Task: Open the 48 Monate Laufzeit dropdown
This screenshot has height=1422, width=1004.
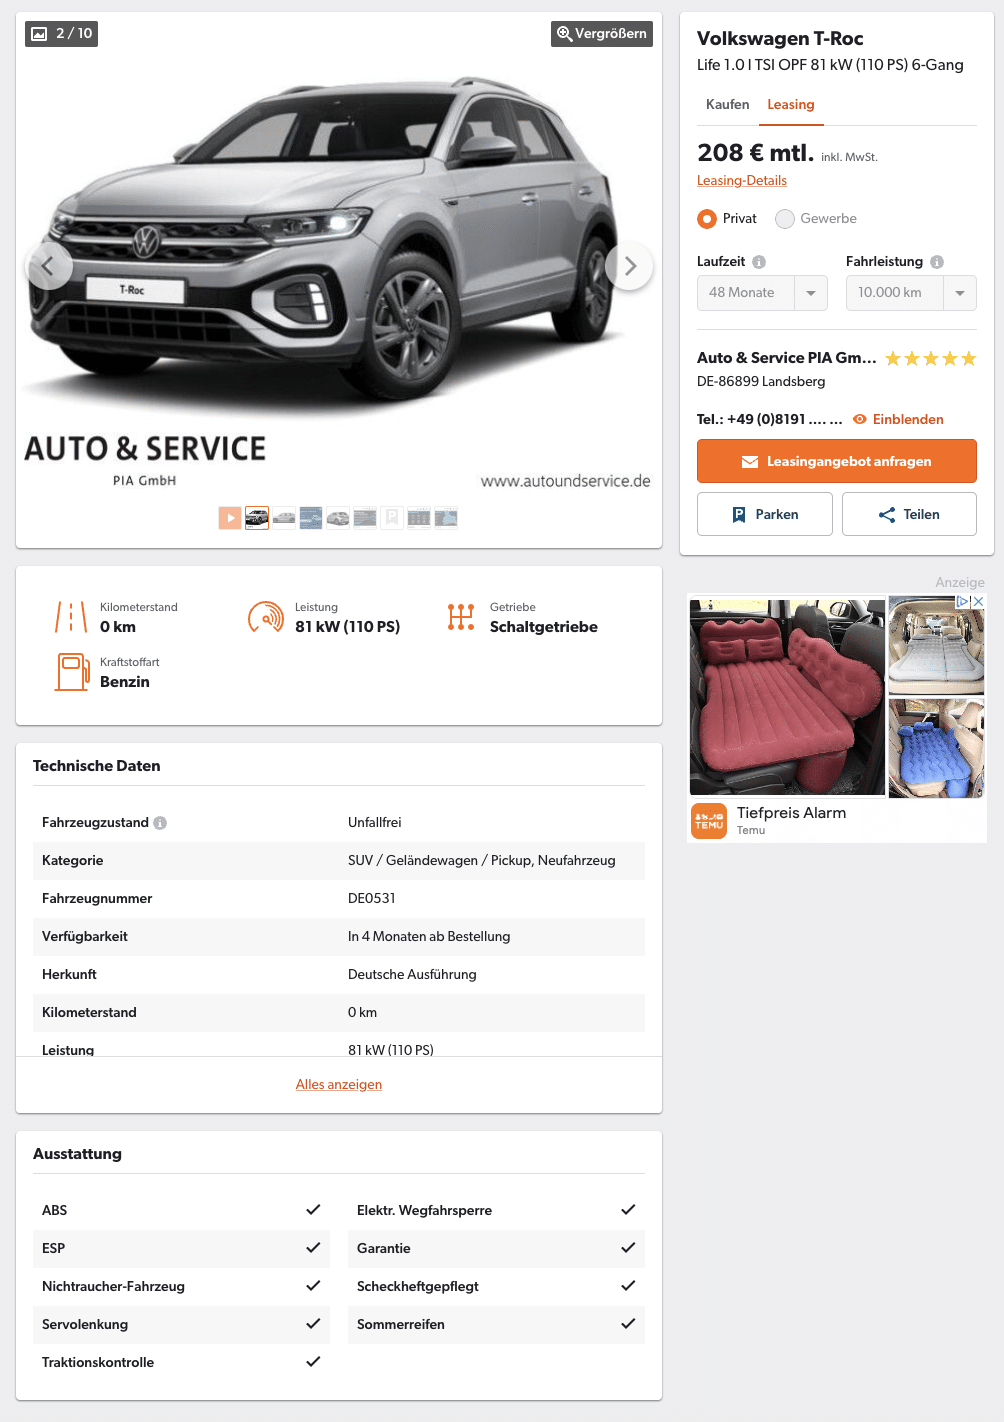Action: [x=762, y=293]
